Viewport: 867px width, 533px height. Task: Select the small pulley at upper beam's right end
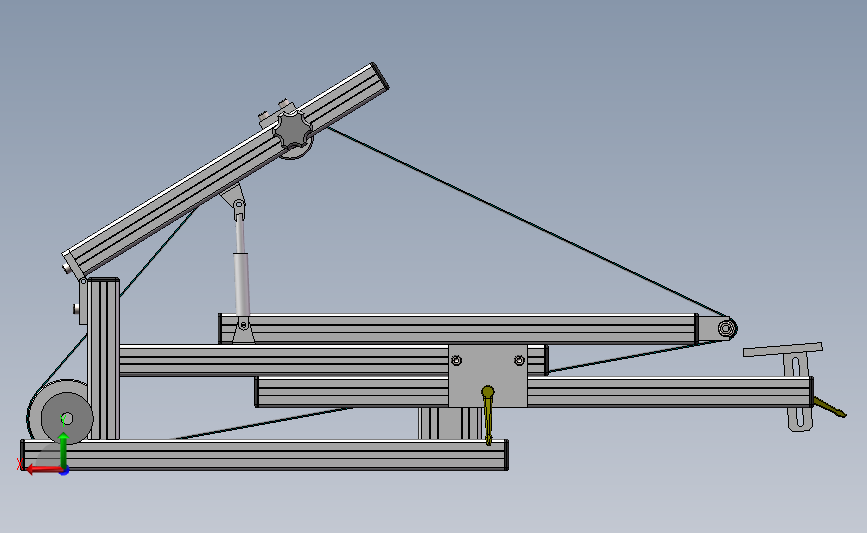727,328
